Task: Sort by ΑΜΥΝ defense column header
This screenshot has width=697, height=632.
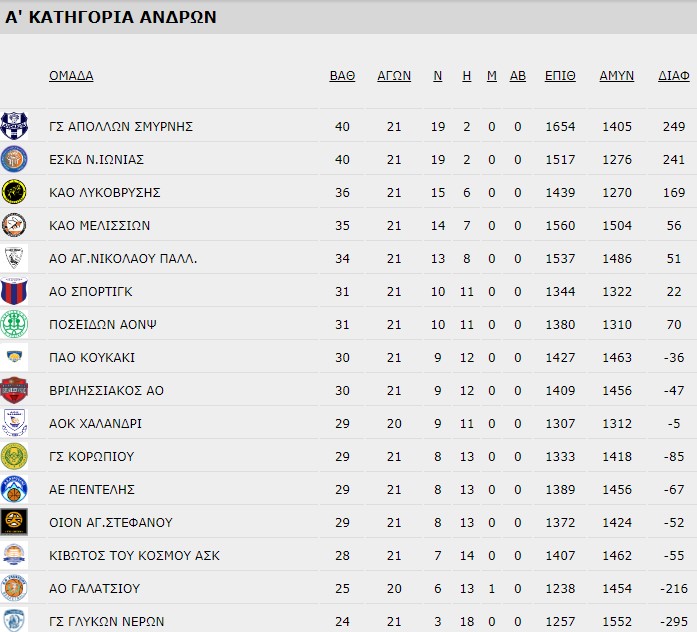Action: (x=616, y=76)
